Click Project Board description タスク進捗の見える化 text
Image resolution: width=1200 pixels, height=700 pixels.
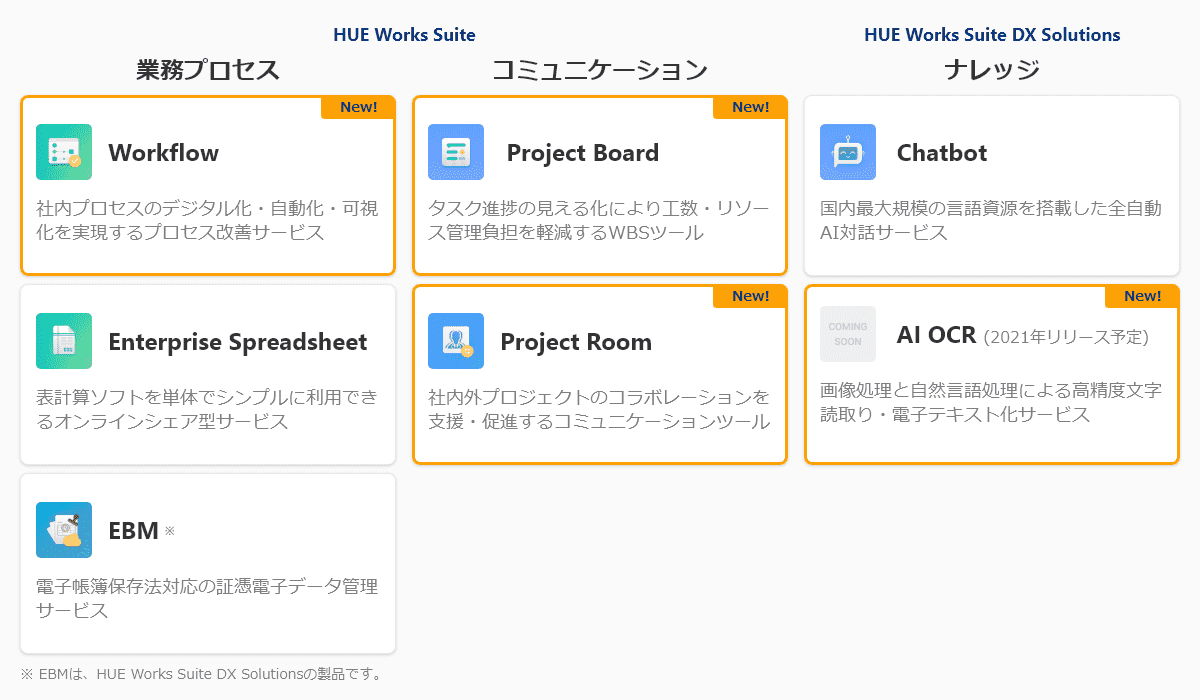tap(599, 221)
